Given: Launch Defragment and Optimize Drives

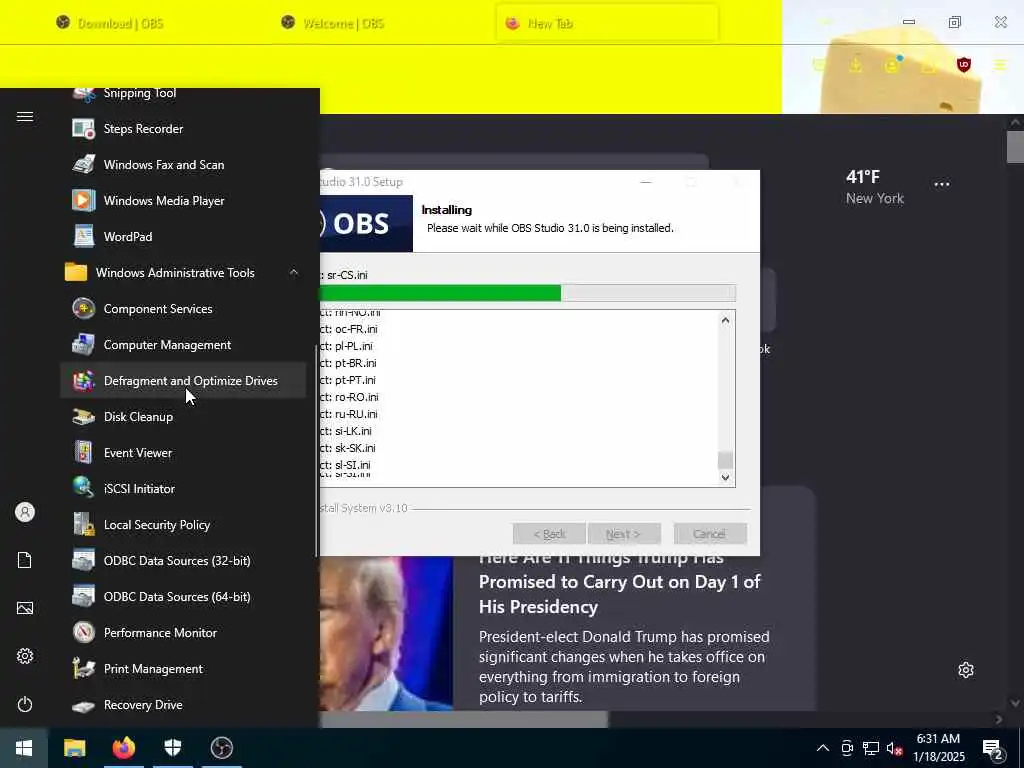Looking at the screenshot, I should coord(183,381).
